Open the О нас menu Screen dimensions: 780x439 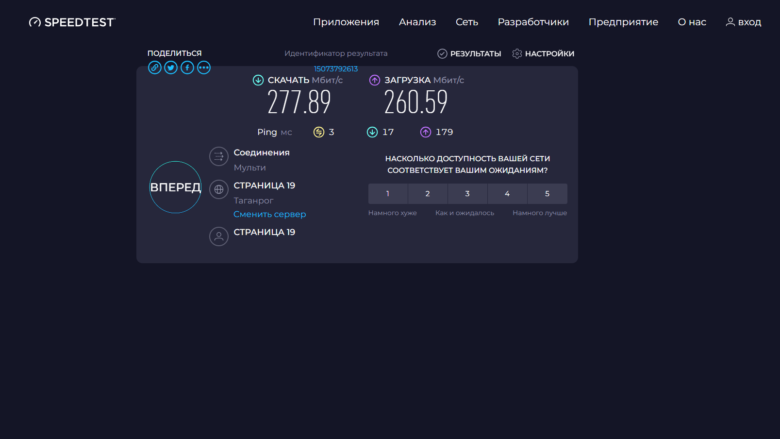click(x=692, y=22)
